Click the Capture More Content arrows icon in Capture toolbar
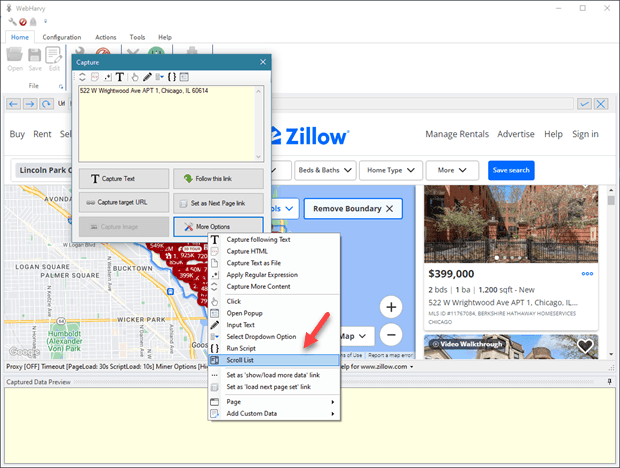Viewport: 620px width, 468px height. pos(82,77)
